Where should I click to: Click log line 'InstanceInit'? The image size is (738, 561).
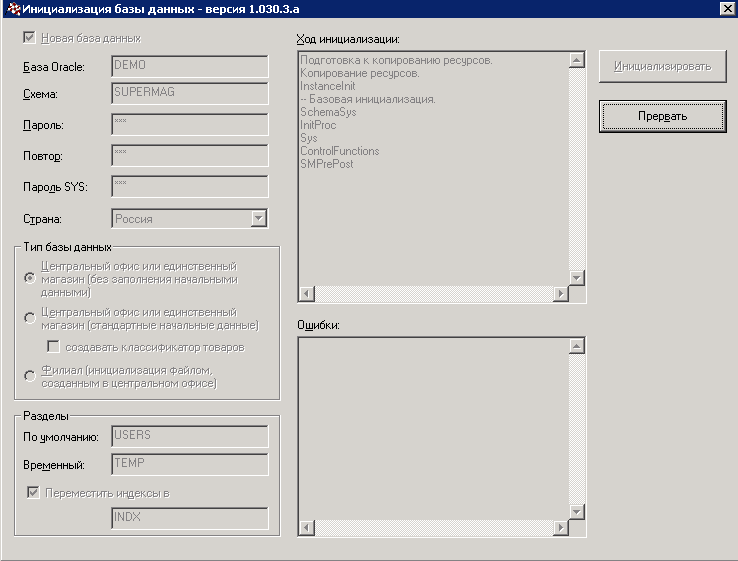tap(328, 86)
